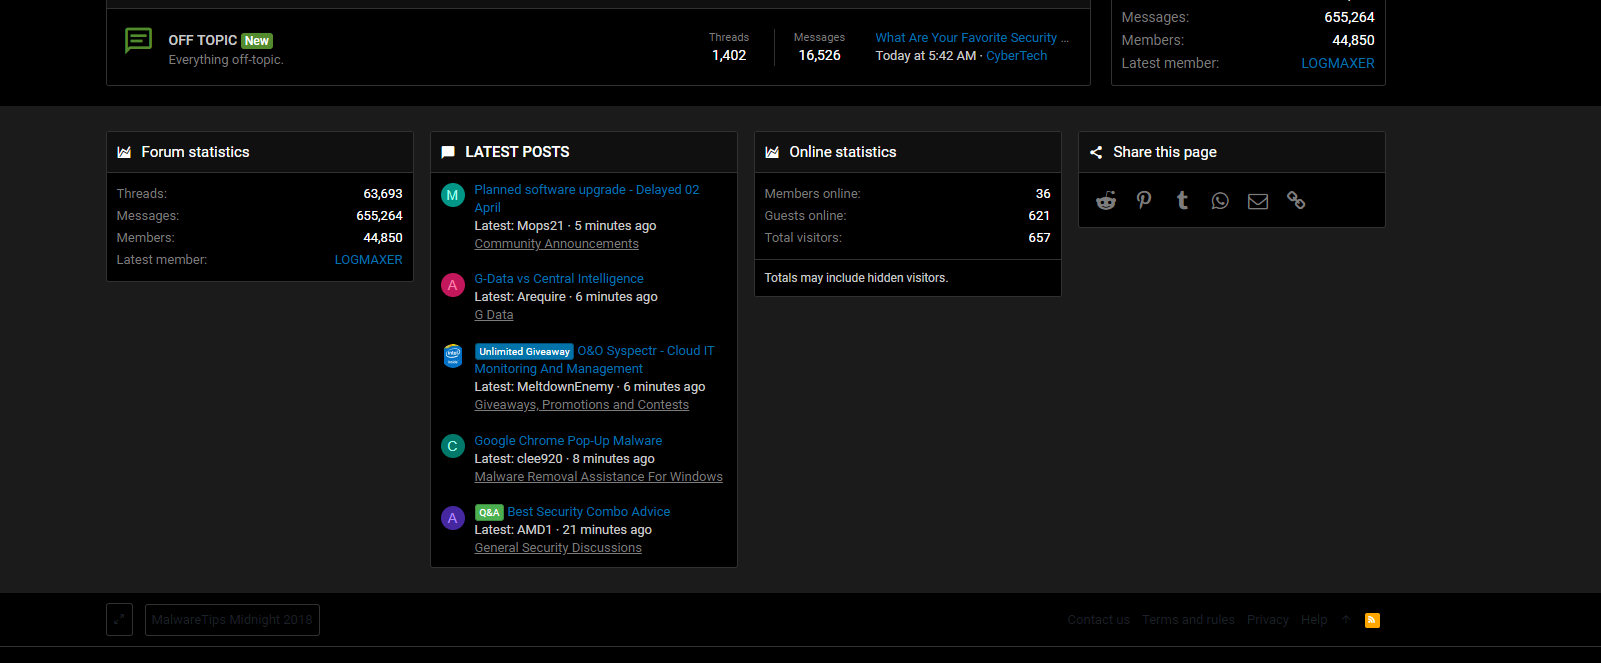
Task: Open OFF TOPIC forum speech-bubble icon
Action: (138, 41)
